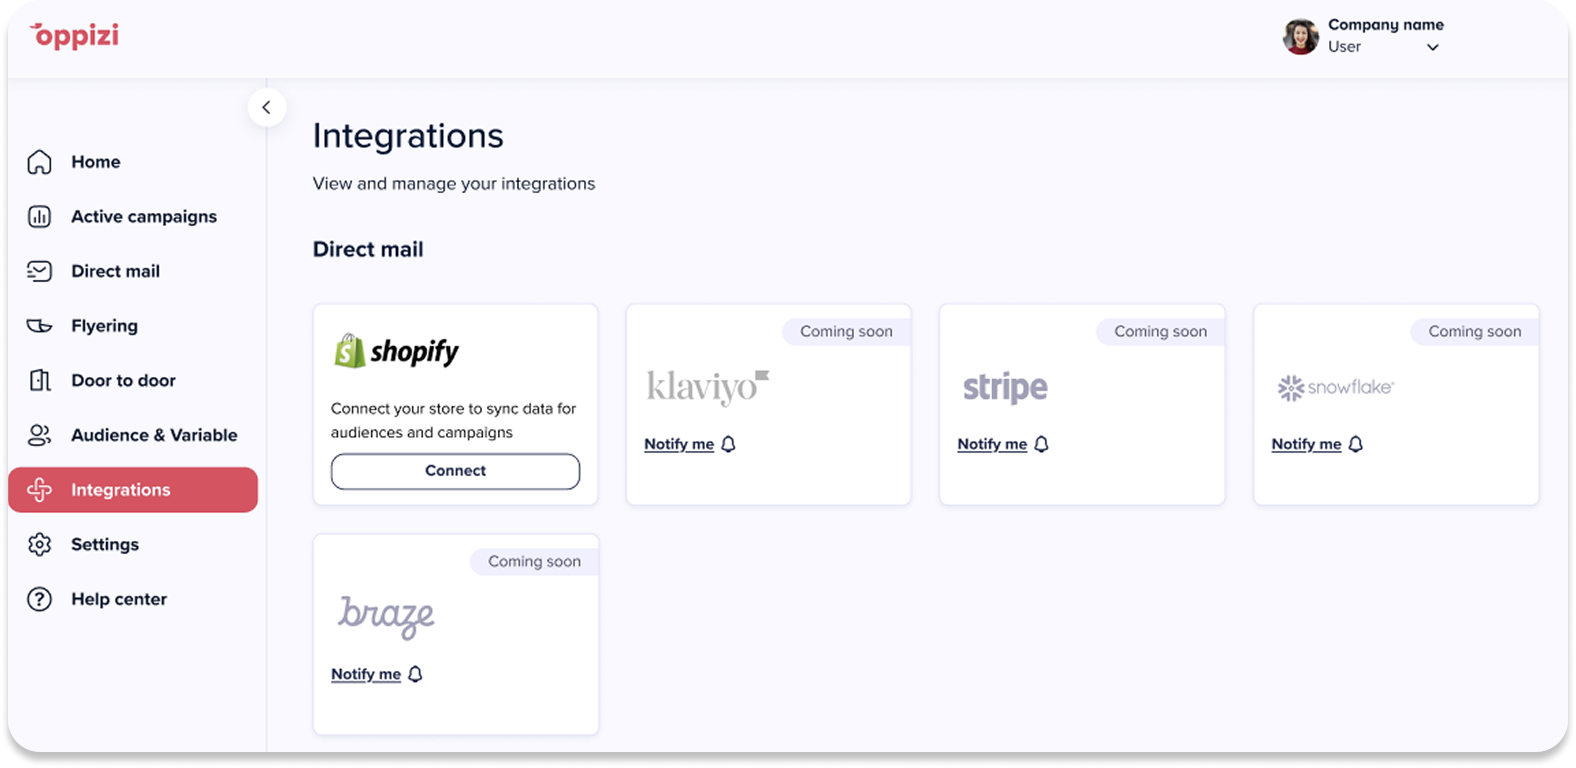Open Active campaigns chart icon
This screenshot has width=1576, height=768.
pyautogui.click(x=39, y=217)
